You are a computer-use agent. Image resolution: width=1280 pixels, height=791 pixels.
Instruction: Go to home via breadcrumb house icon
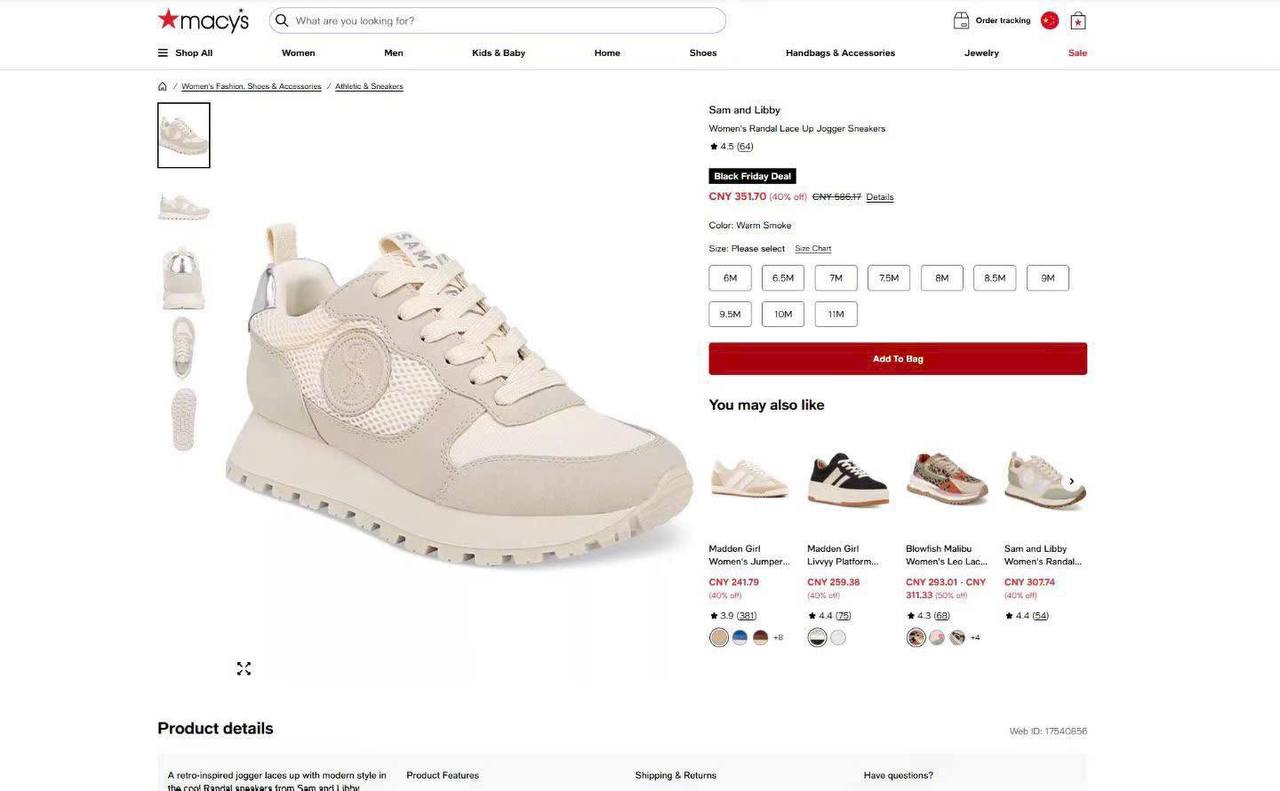pos(163,86)
